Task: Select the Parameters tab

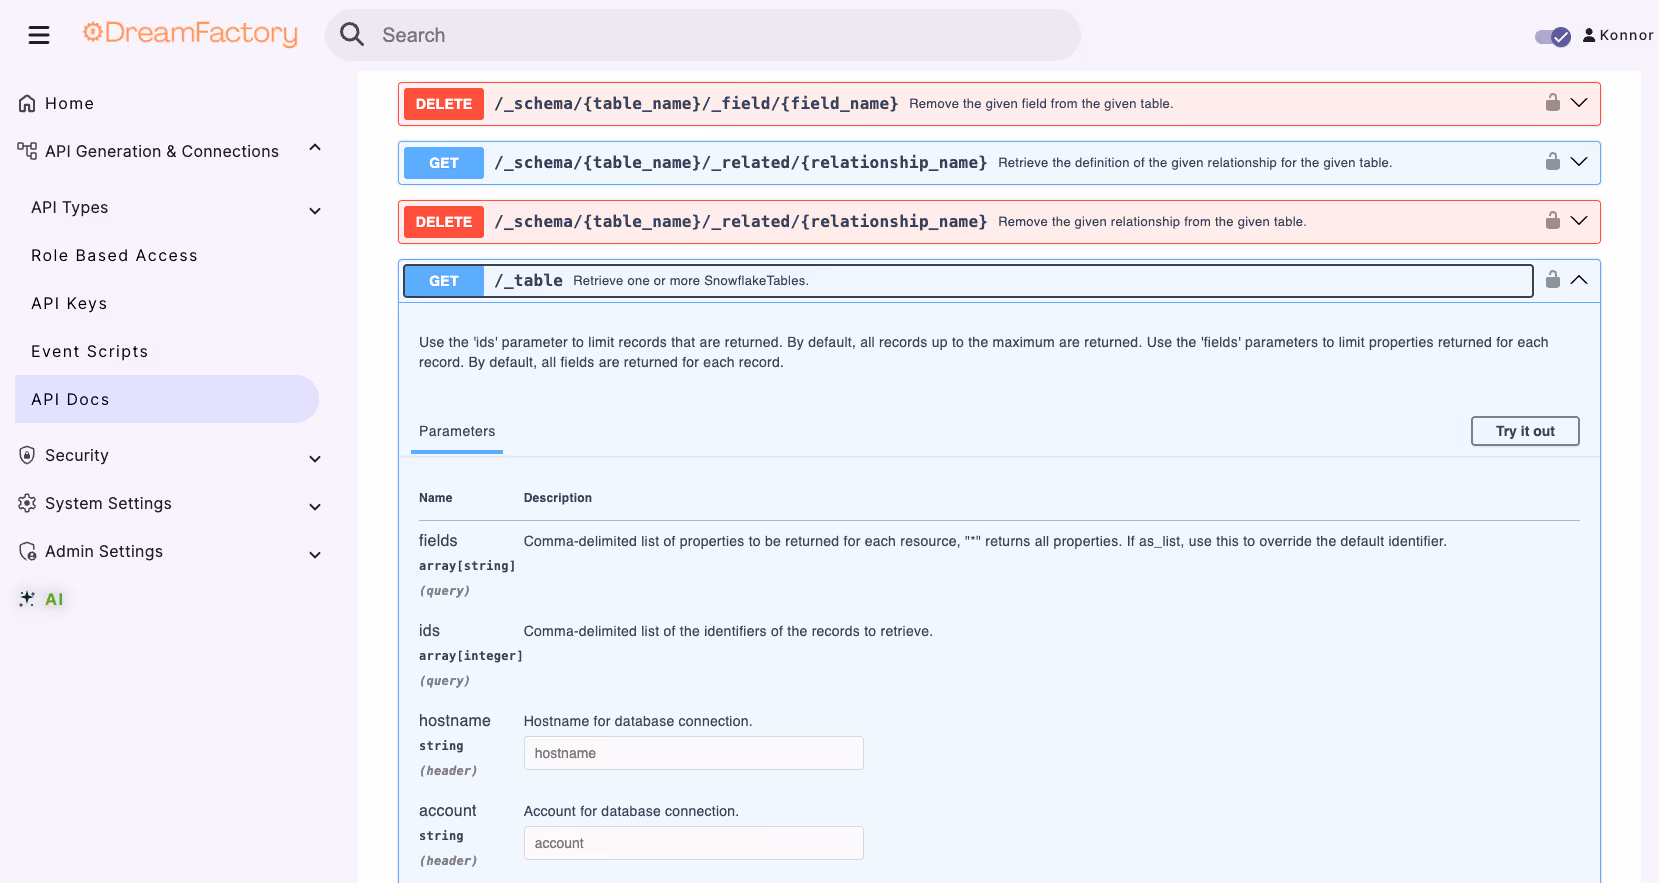Action: point(457,431)
